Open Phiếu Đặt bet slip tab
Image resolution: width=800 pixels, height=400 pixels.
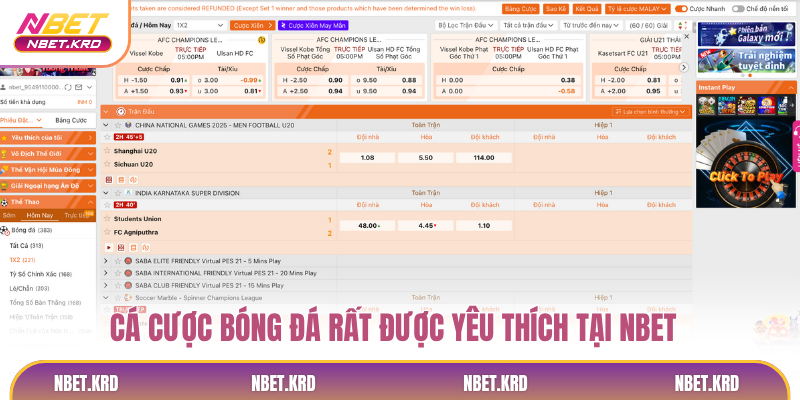tap(23, 120)
